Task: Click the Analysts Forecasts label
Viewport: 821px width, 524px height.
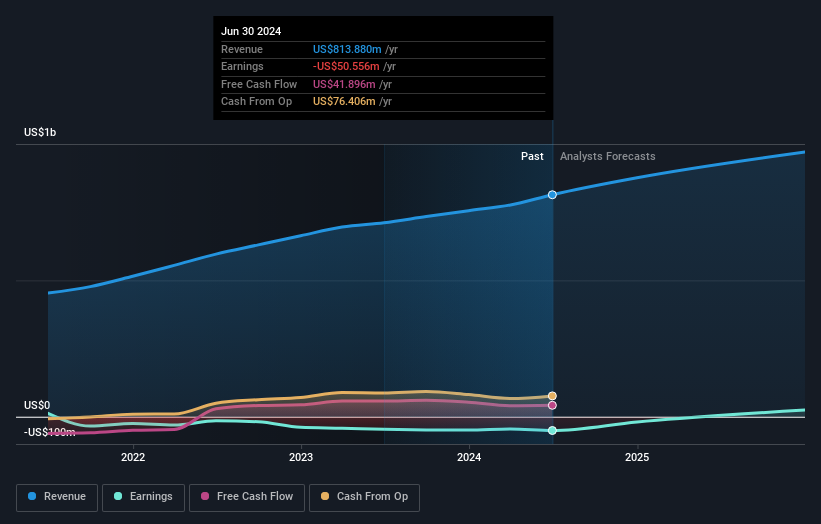Action: point(607,156)
